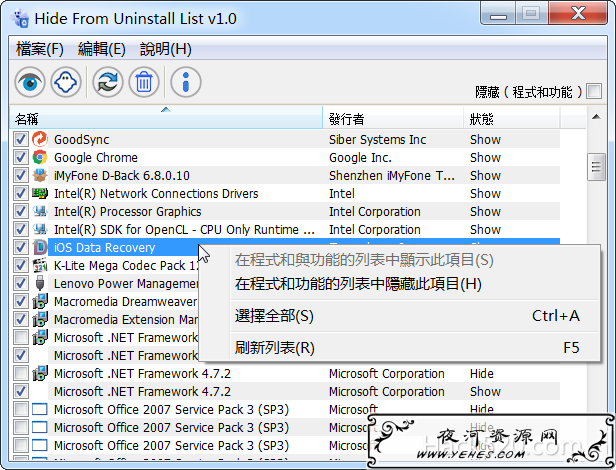Click the Show status in GoodSync row
This screenshot has height=470, width=616.
coord(485,140)
